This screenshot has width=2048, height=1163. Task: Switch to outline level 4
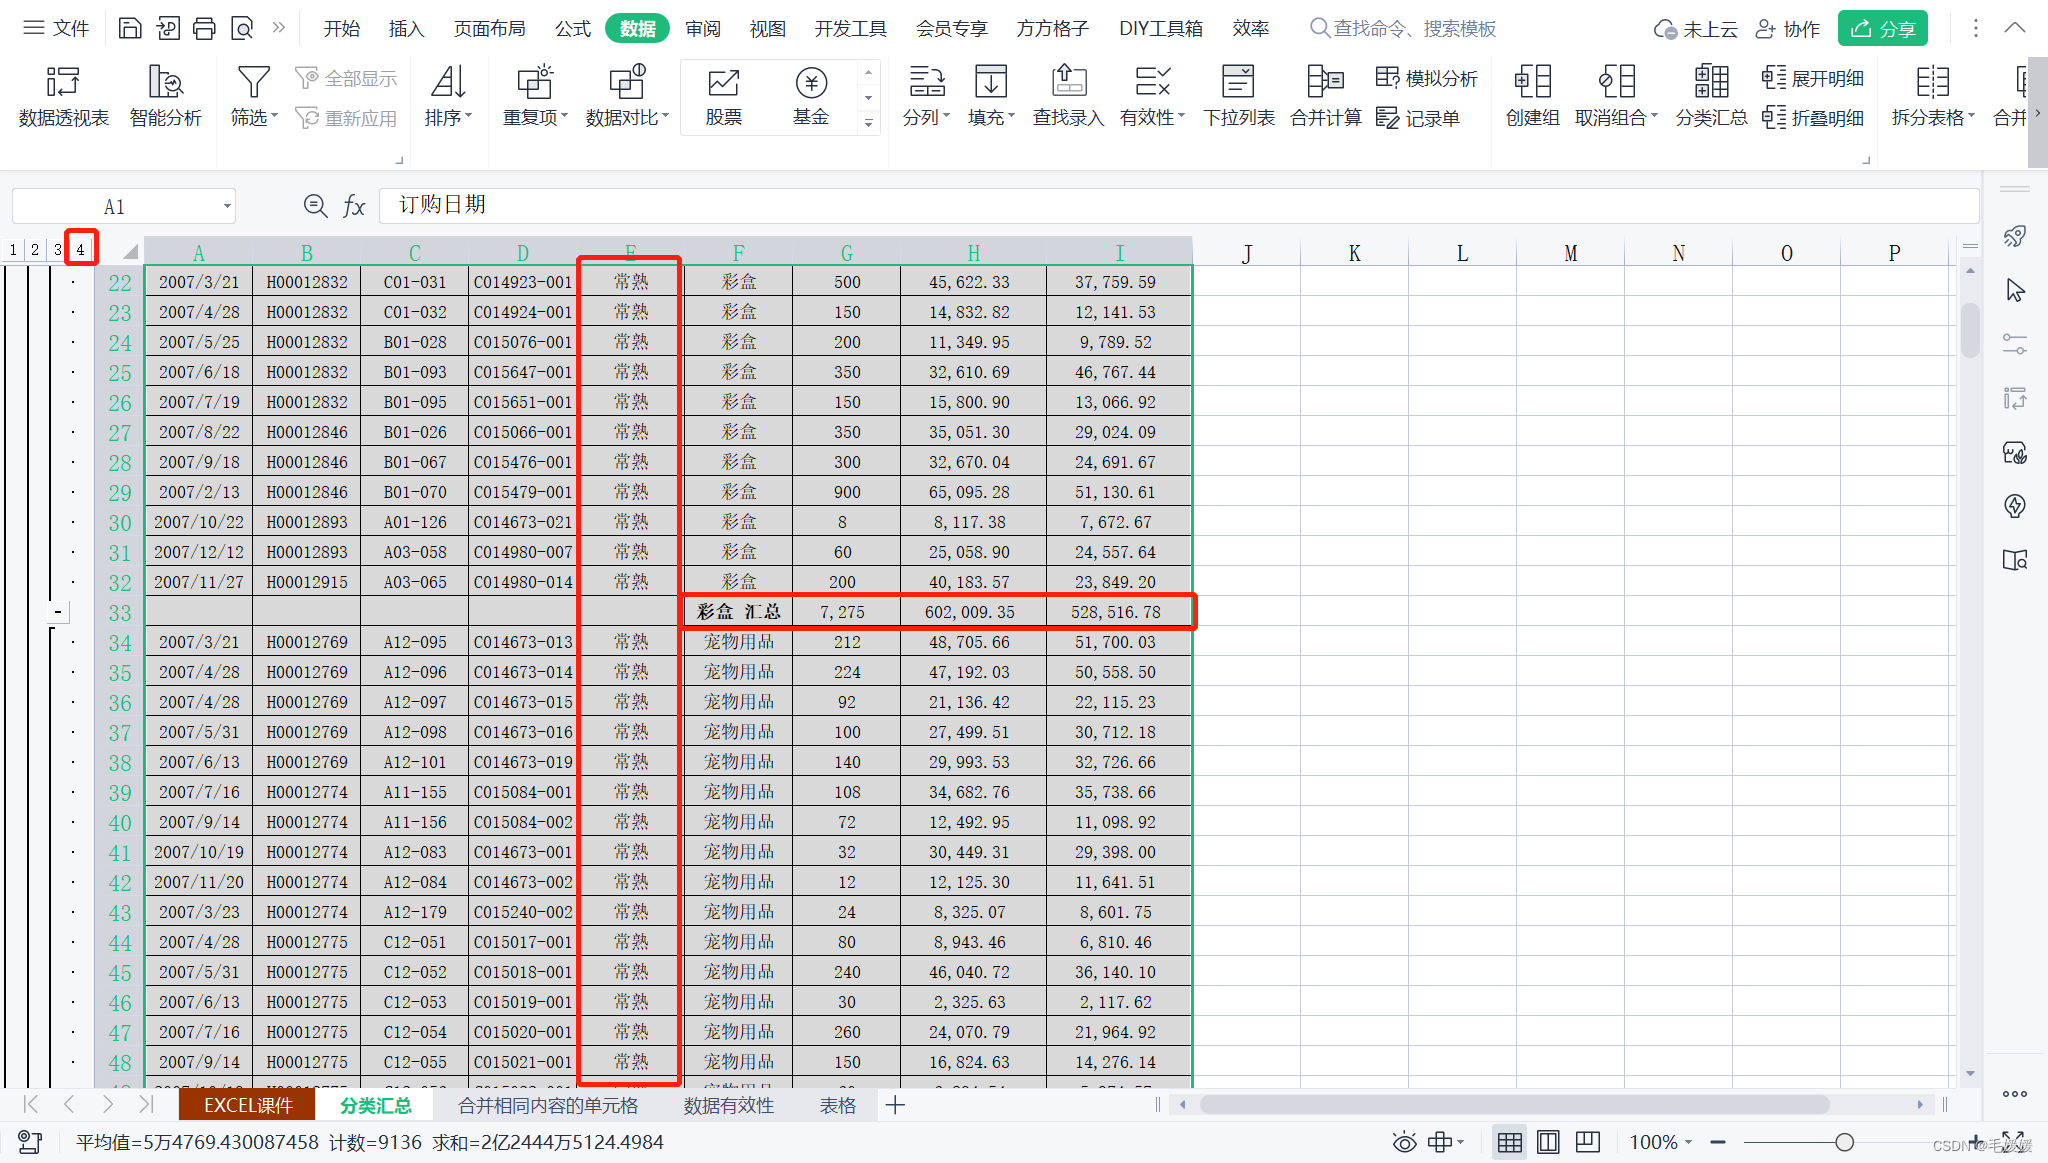(81, 249)
